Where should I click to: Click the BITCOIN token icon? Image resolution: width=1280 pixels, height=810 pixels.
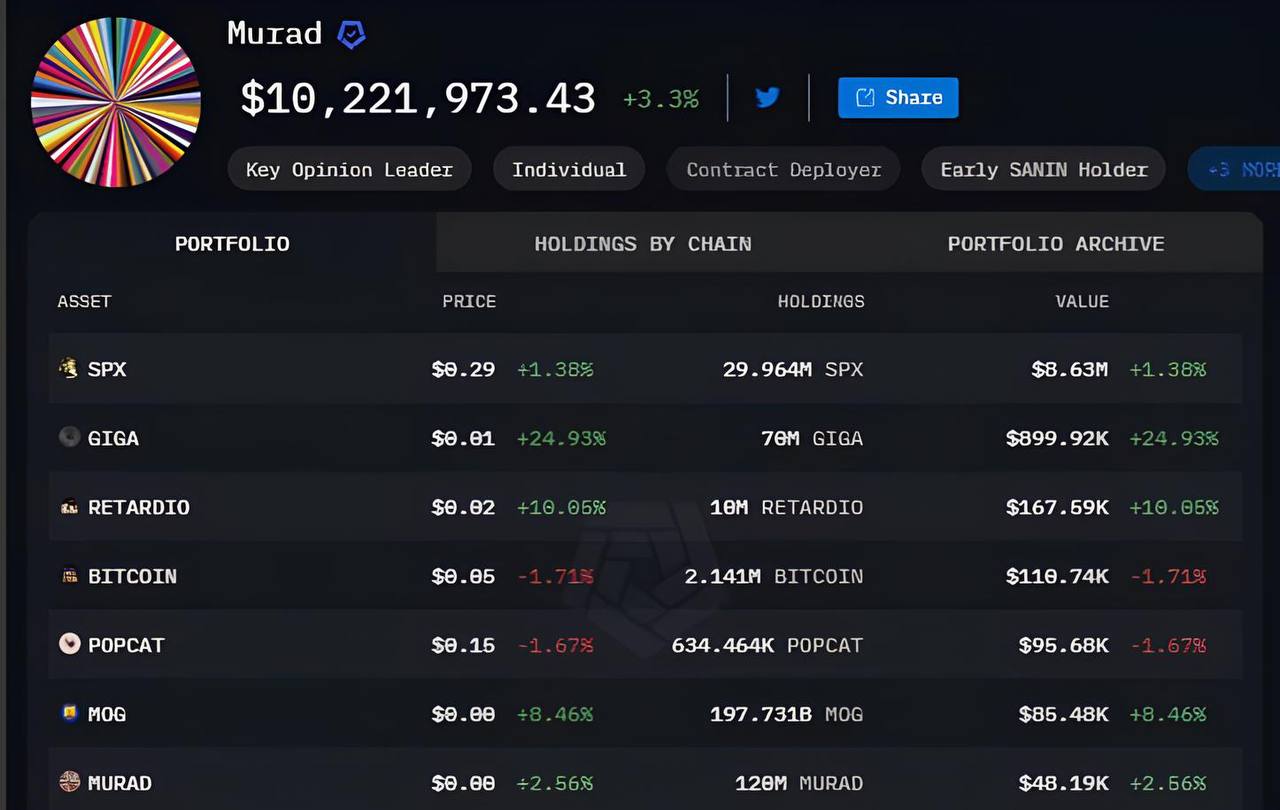pos(69,576)
